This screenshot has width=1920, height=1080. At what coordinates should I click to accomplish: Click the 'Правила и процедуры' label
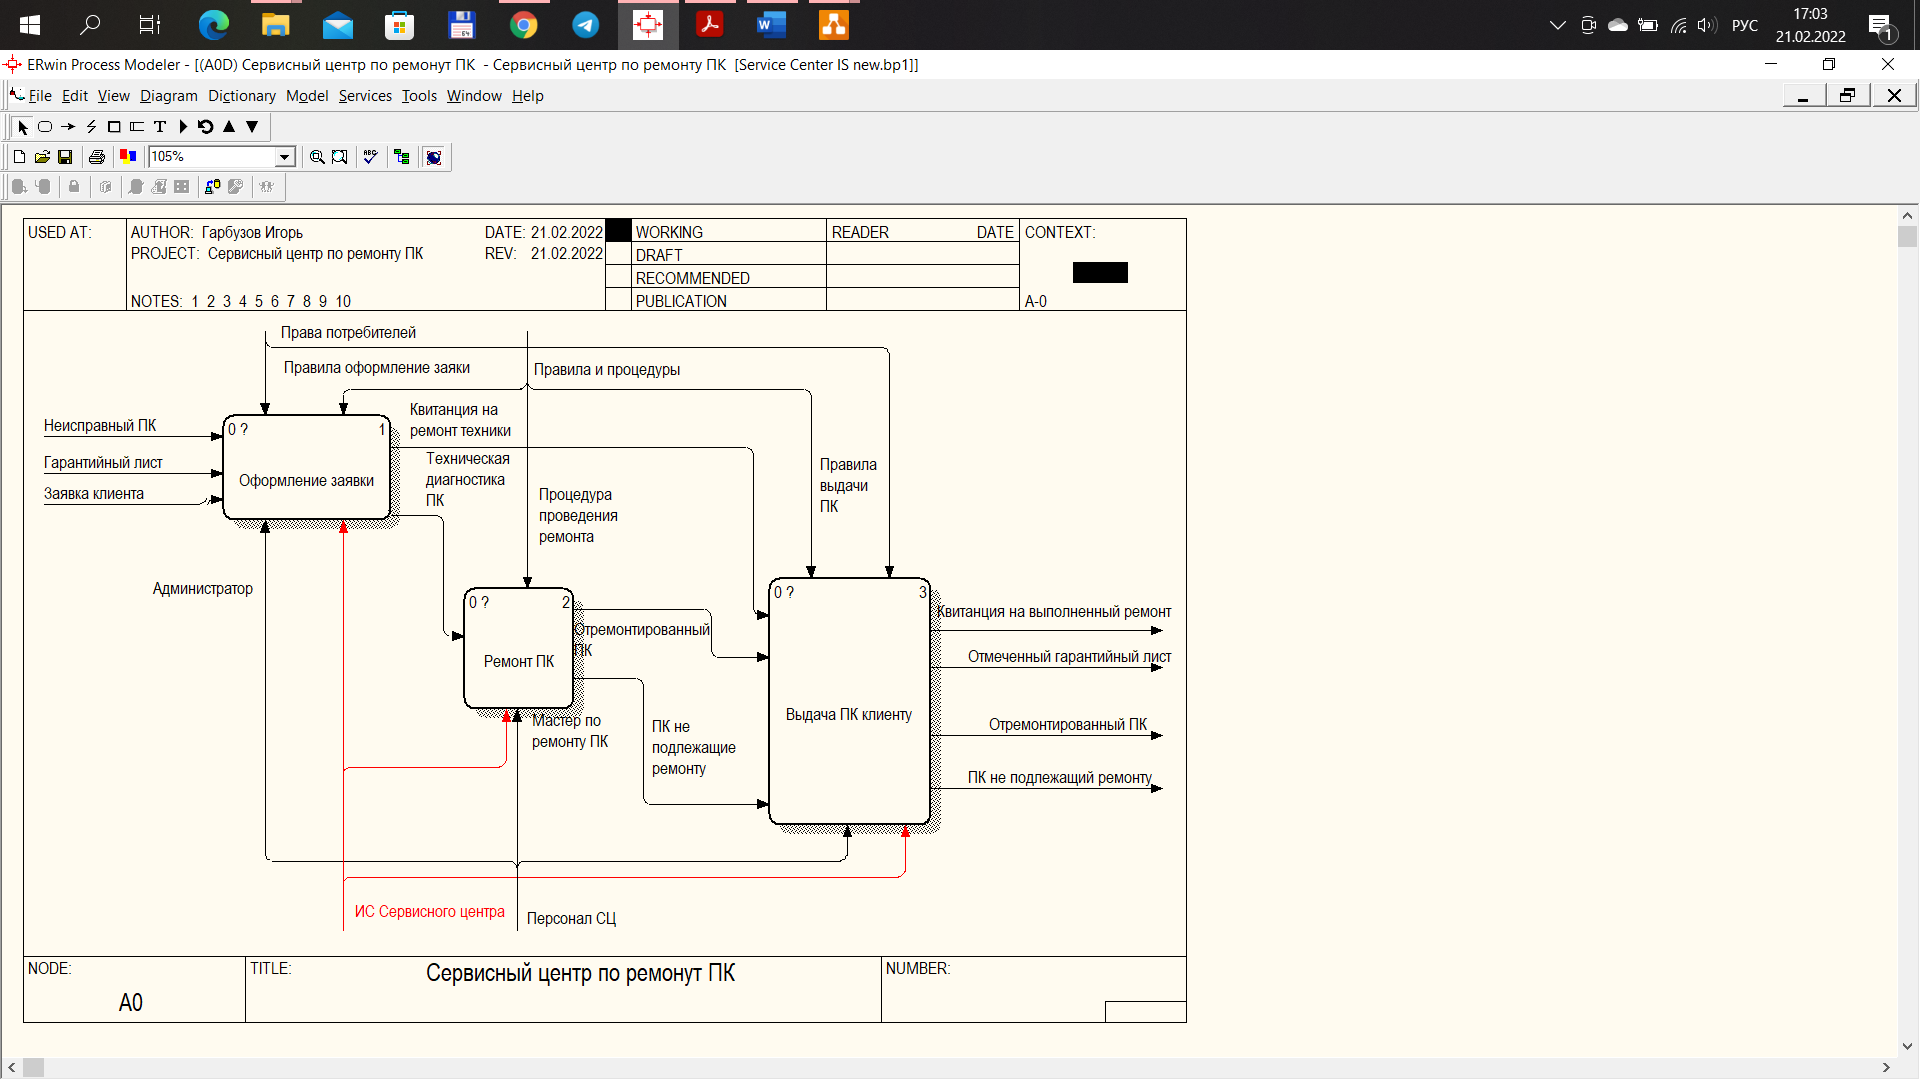[x=607, y=370]
